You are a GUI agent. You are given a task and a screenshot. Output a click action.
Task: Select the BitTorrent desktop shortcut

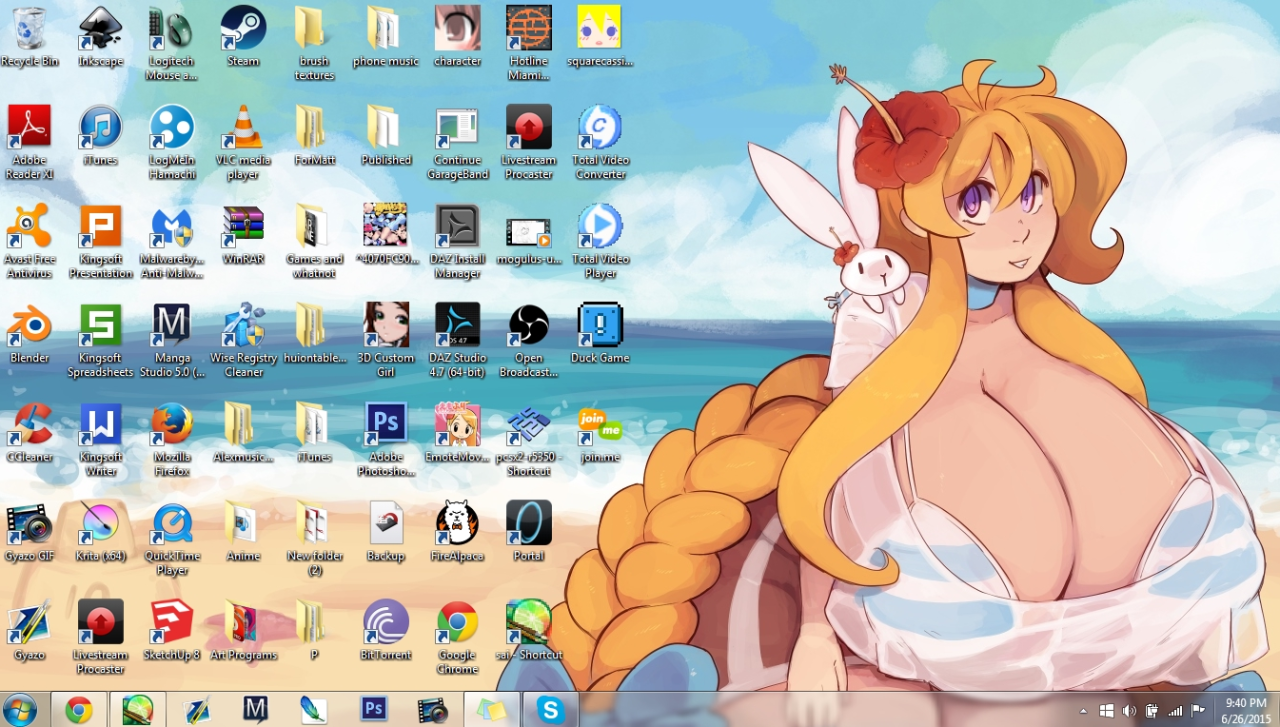[x=386, y=630]
